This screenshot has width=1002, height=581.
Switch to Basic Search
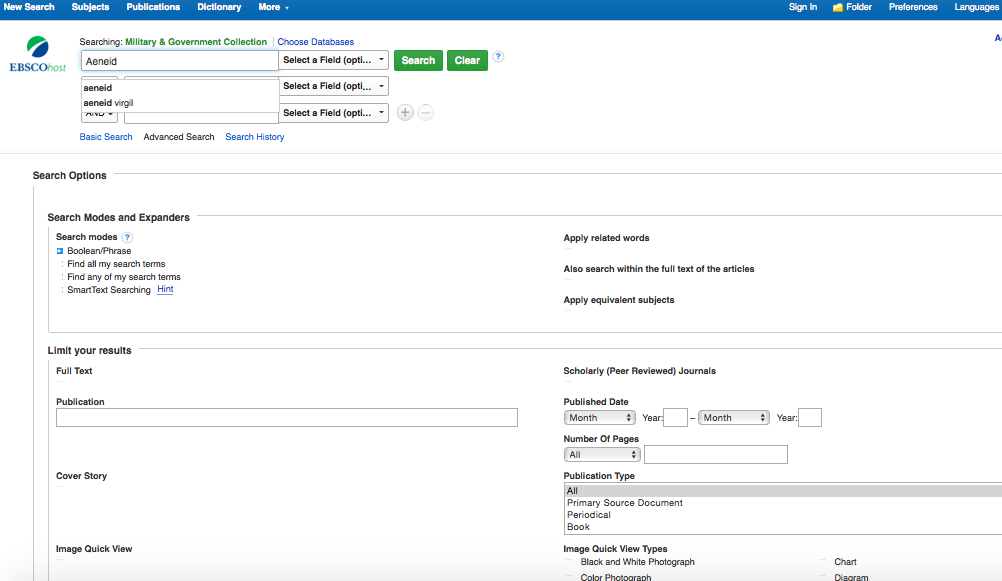tap(106, 137)
